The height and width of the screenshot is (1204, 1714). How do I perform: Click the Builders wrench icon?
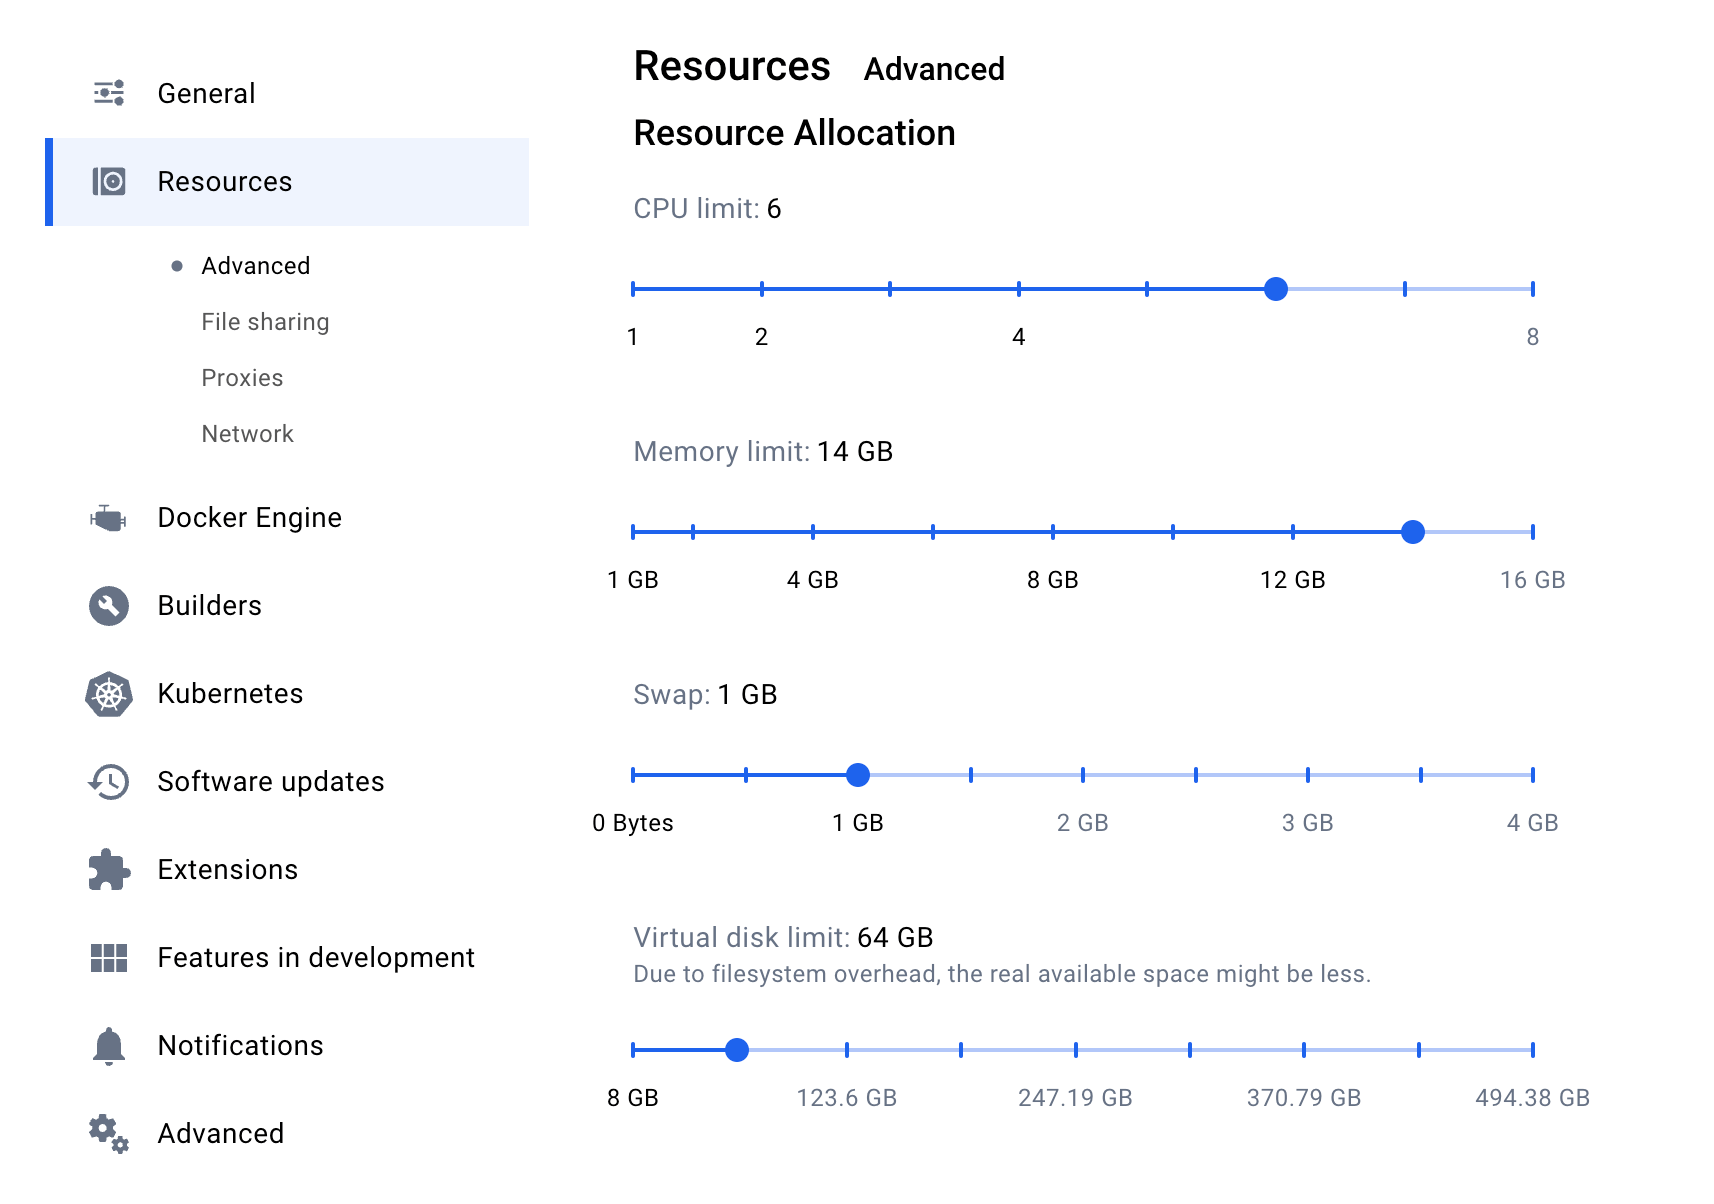[109, 606]
